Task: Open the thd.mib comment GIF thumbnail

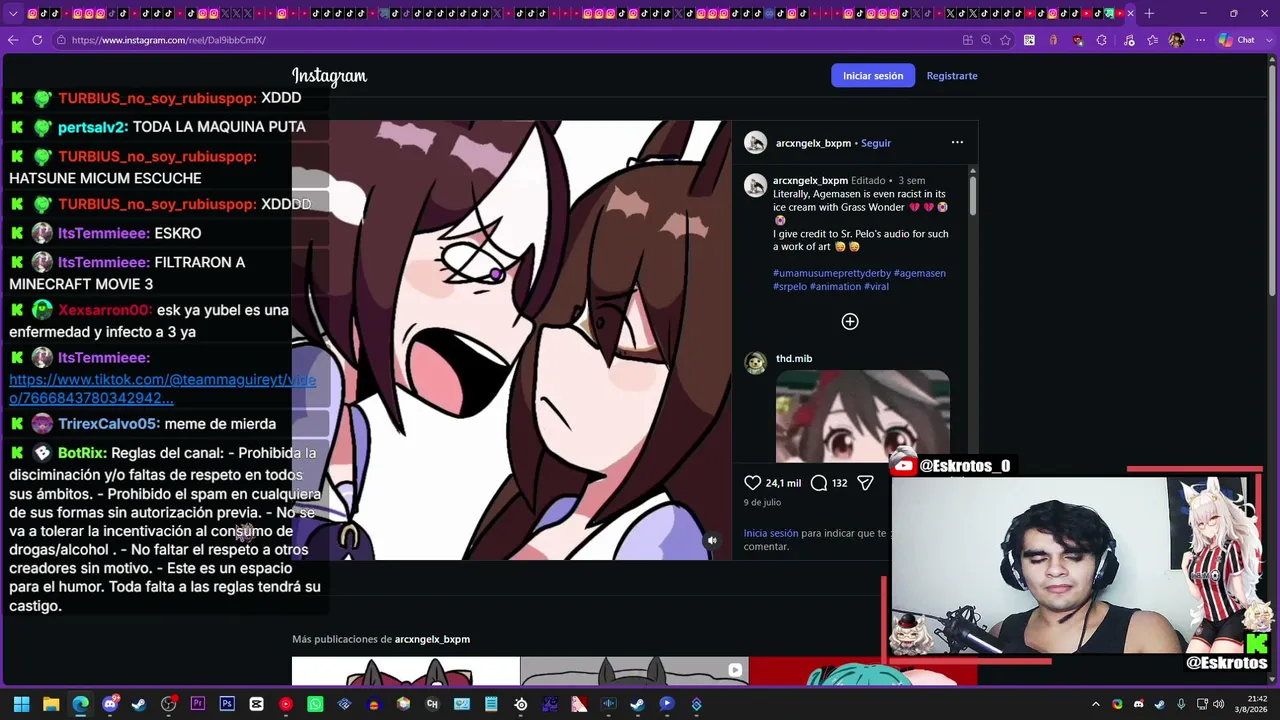Action: click(x=863, y=416)
